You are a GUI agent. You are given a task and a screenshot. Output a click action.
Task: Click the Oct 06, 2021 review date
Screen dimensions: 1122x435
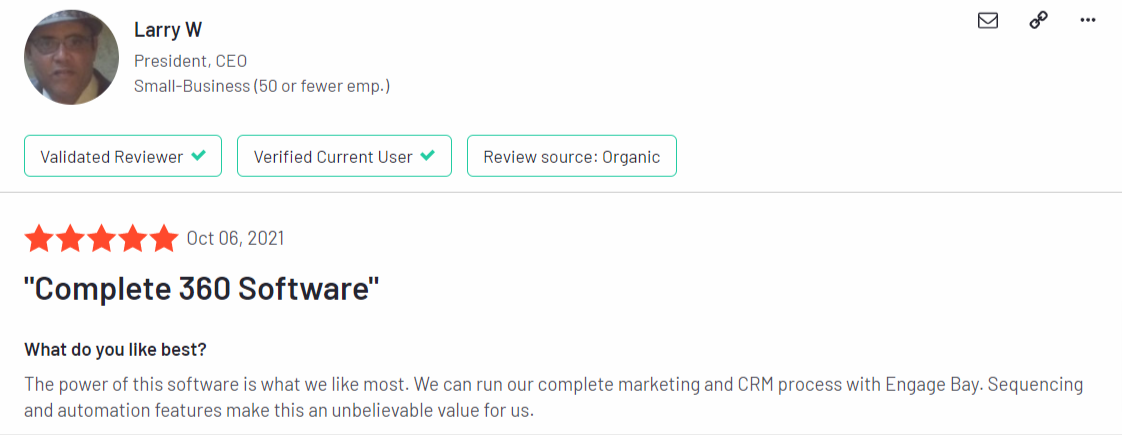coord(235,238)
